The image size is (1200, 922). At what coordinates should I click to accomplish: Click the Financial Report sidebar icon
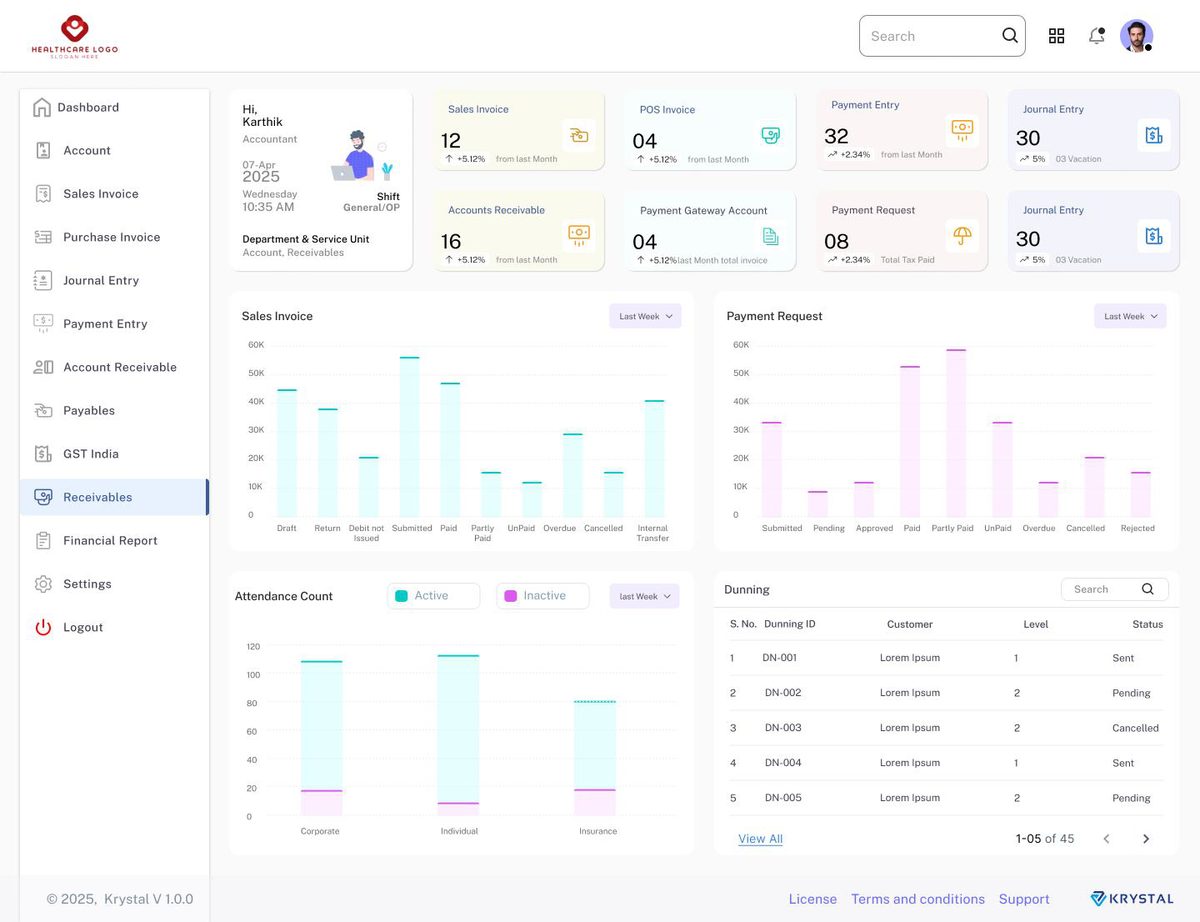click(x=43, y=540)
